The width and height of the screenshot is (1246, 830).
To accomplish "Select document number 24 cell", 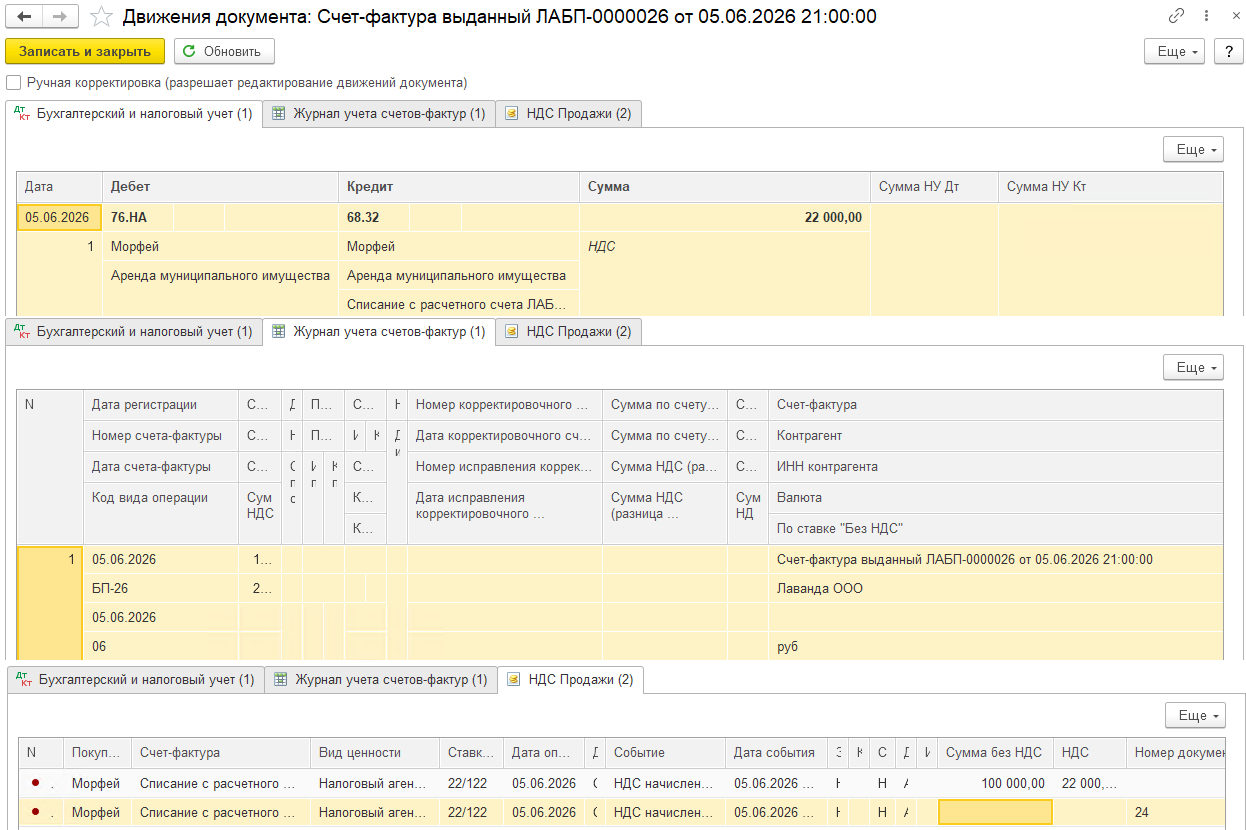I will click(x=1176, y=813).
